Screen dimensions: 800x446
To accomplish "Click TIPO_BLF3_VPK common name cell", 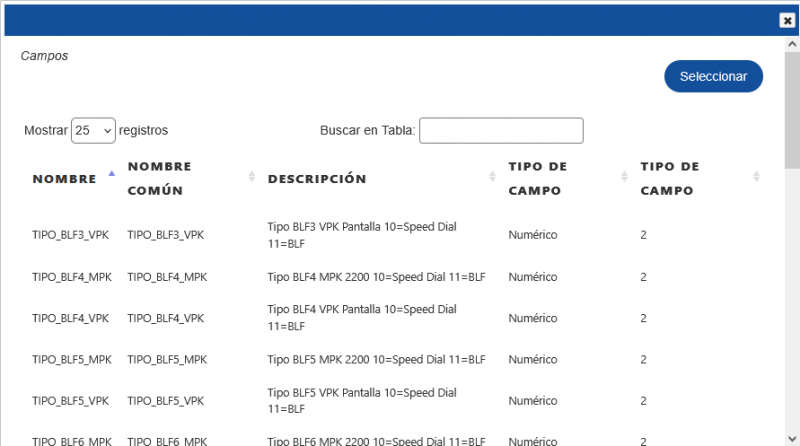I will pos(166,235).
